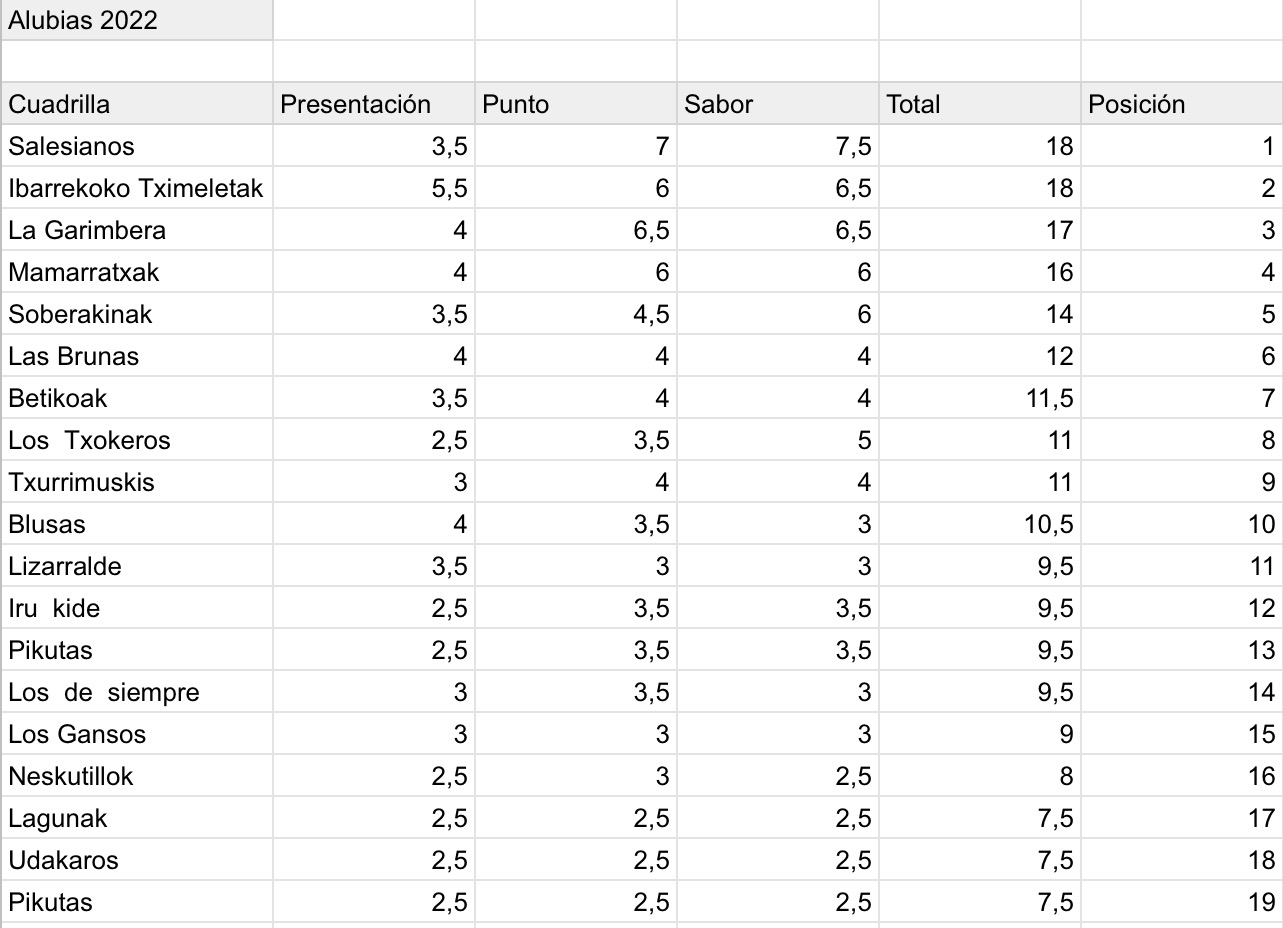Click the Punto header cell

576,104
